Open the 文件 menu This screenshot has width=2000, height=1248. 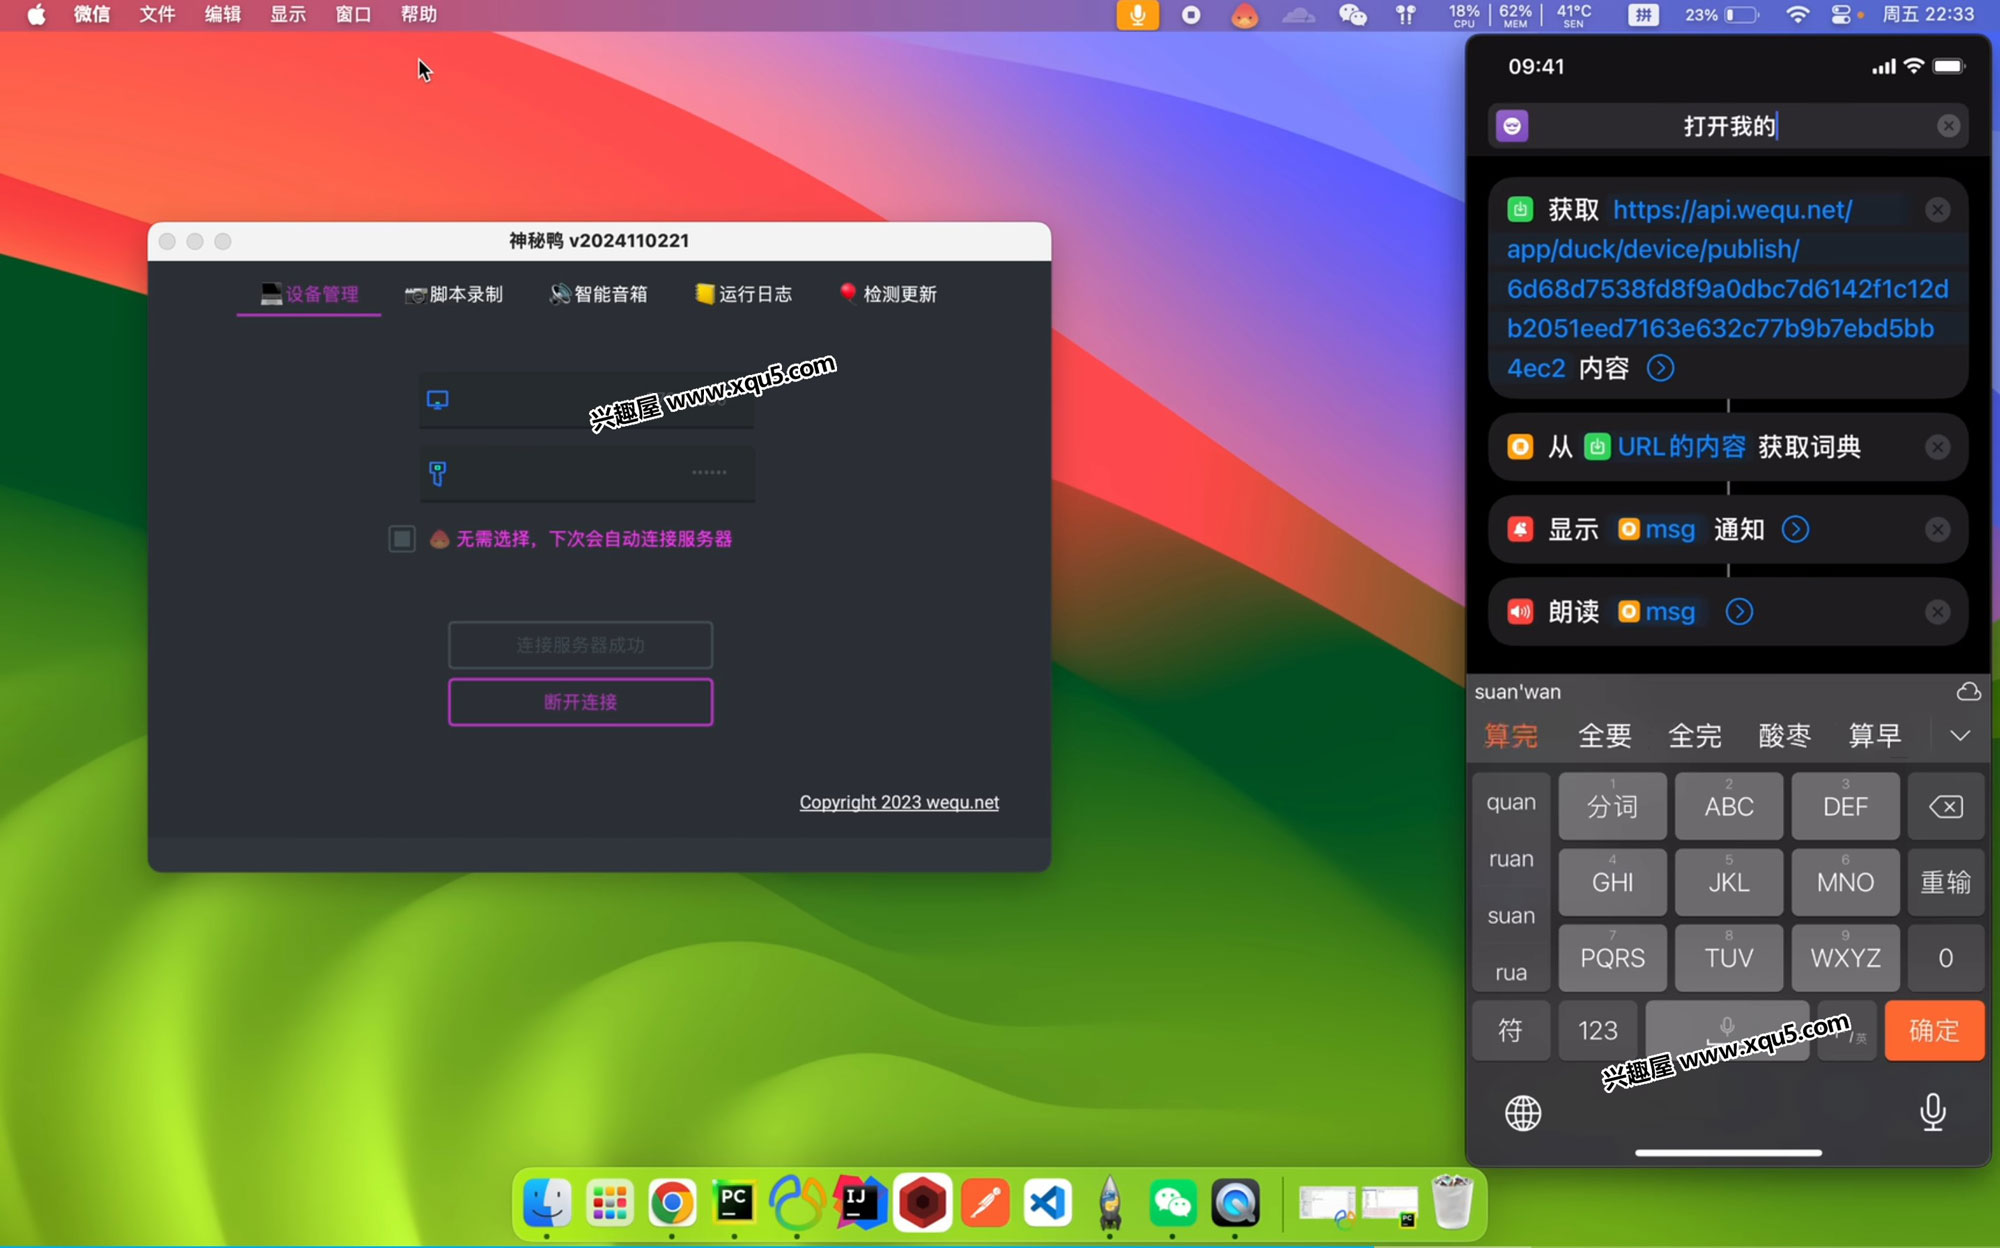click(157, 15)
